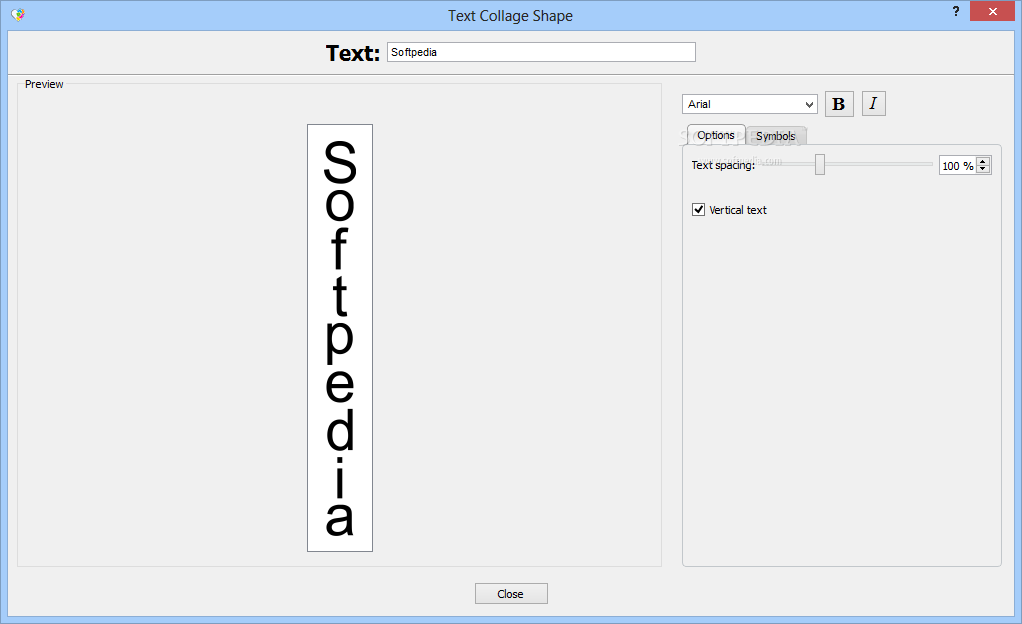Viewport: 1022px width, 624px height.
Task: Close the Text Collage Shape window
Action: [x=992, y=11]
